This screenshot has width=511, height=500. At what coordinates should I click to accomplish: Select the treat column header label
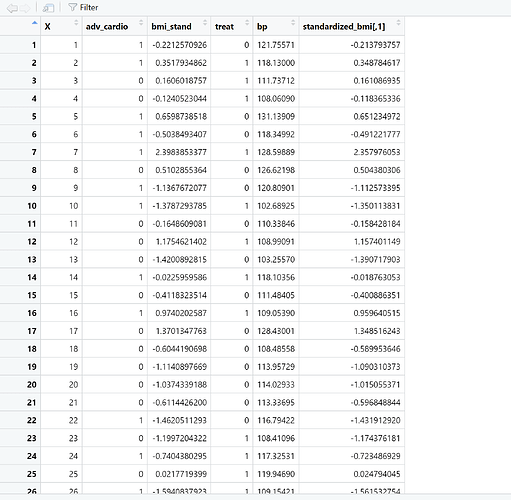pos(224,27)
